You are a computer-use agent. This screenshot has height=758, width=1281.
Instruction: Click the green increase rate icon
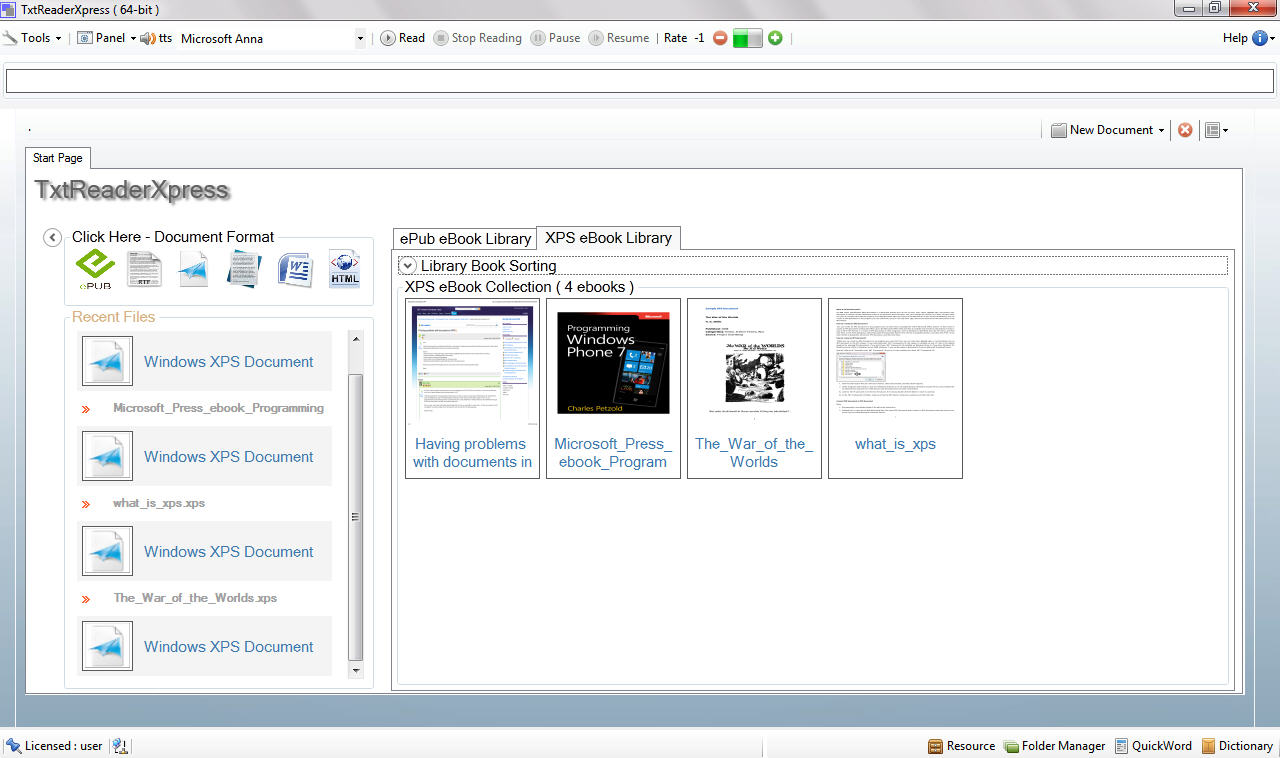(x=775, y=38)
